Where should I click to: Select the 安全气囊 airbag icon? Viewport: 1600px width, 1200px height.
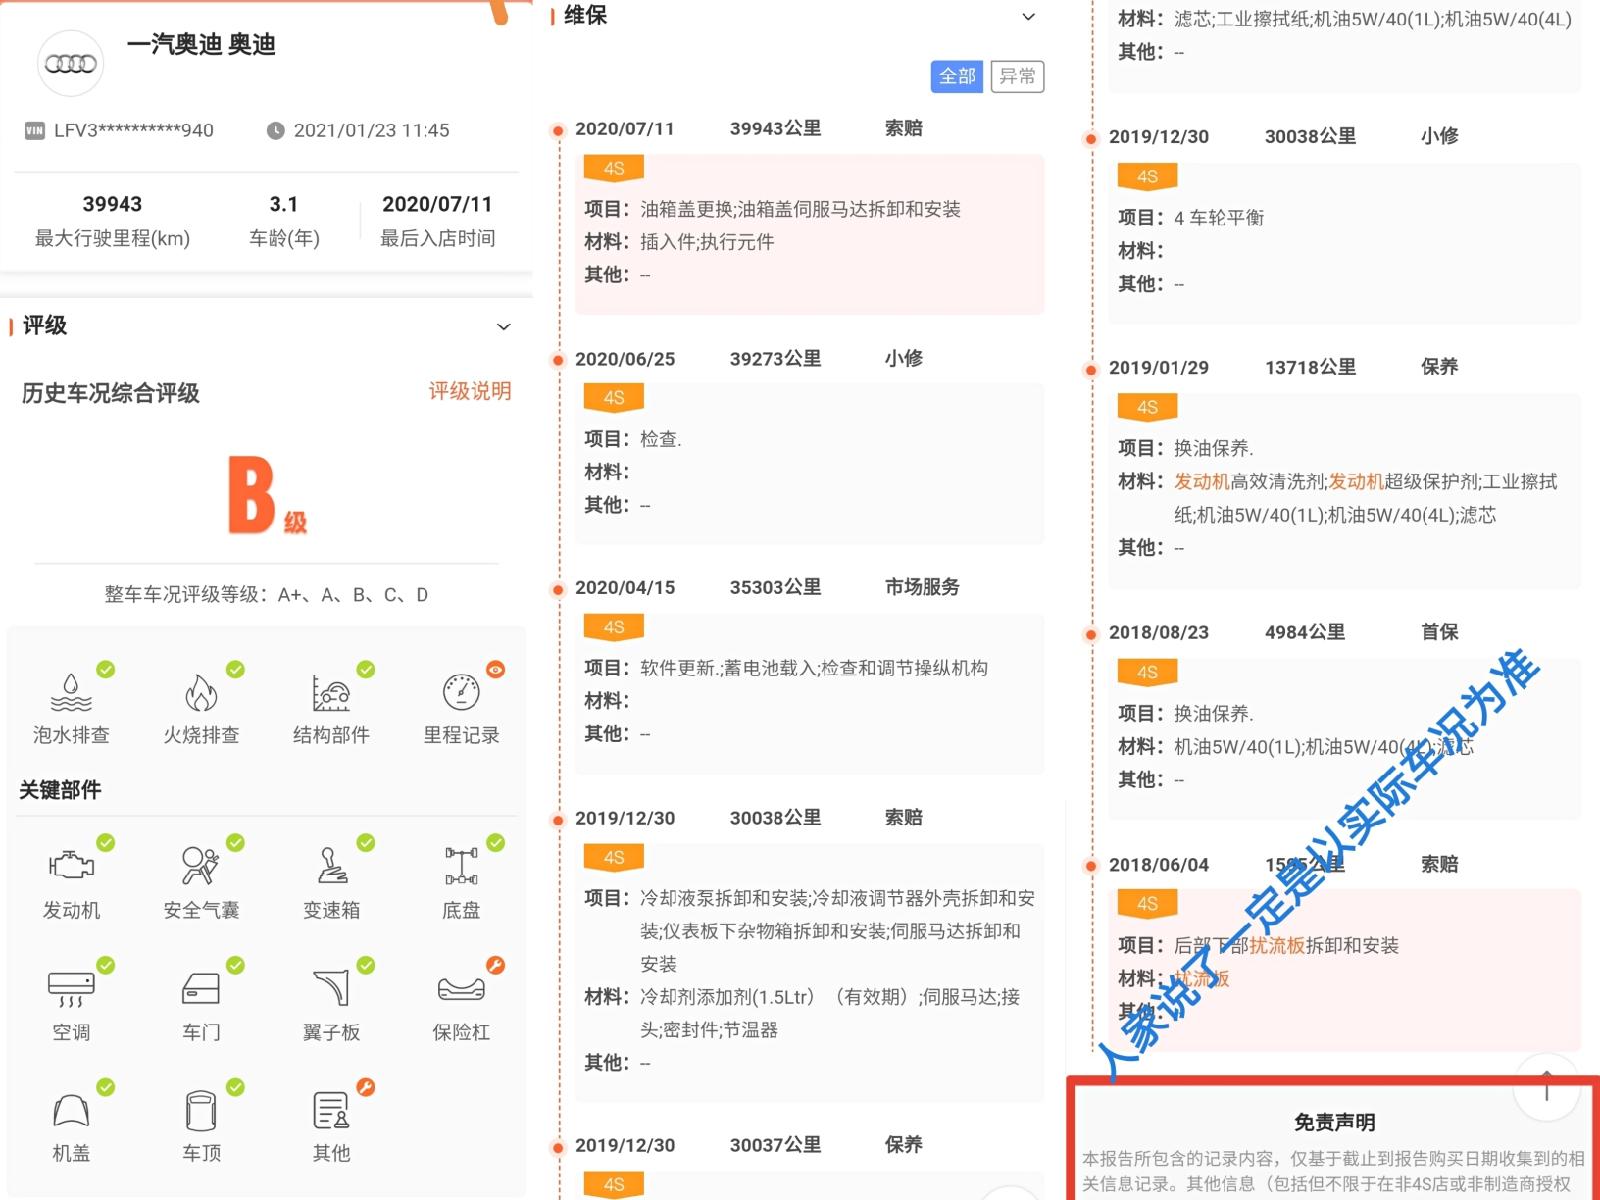pyautogui.click(x=201, y=865)
